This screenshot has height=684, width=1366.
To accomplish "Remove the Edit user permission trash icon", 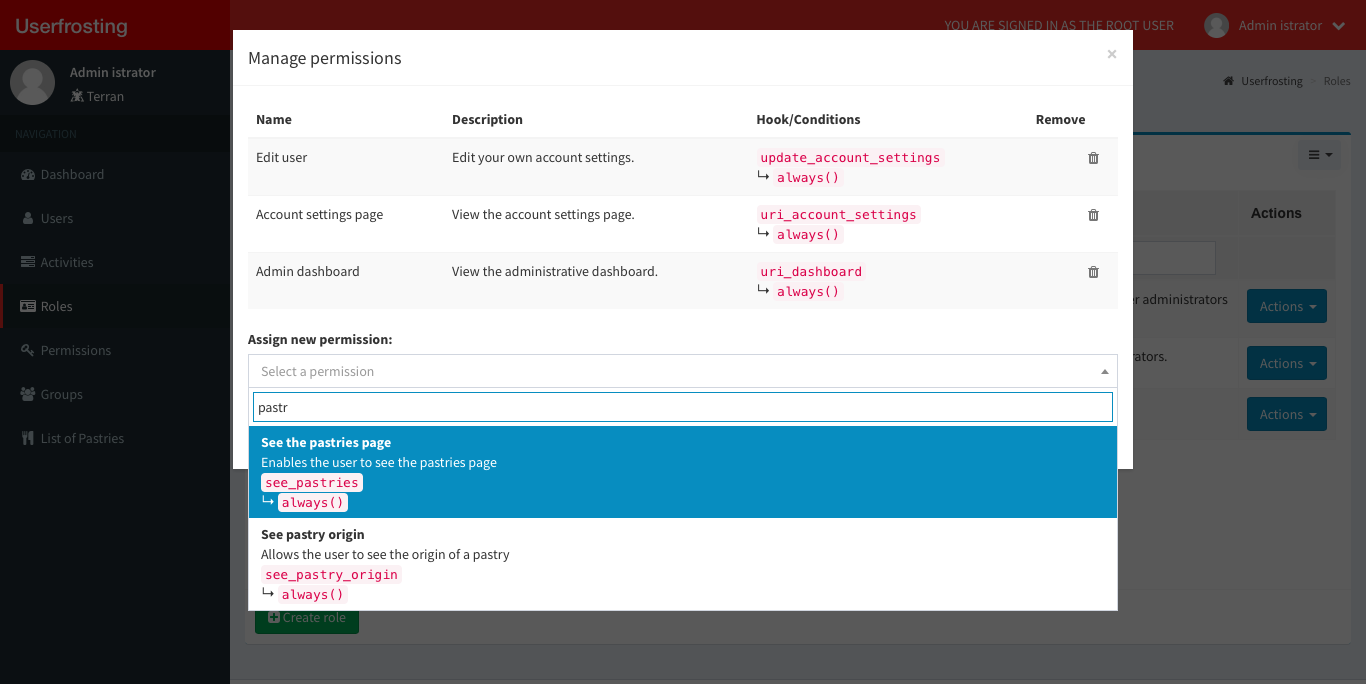I will click(1093, 158).
